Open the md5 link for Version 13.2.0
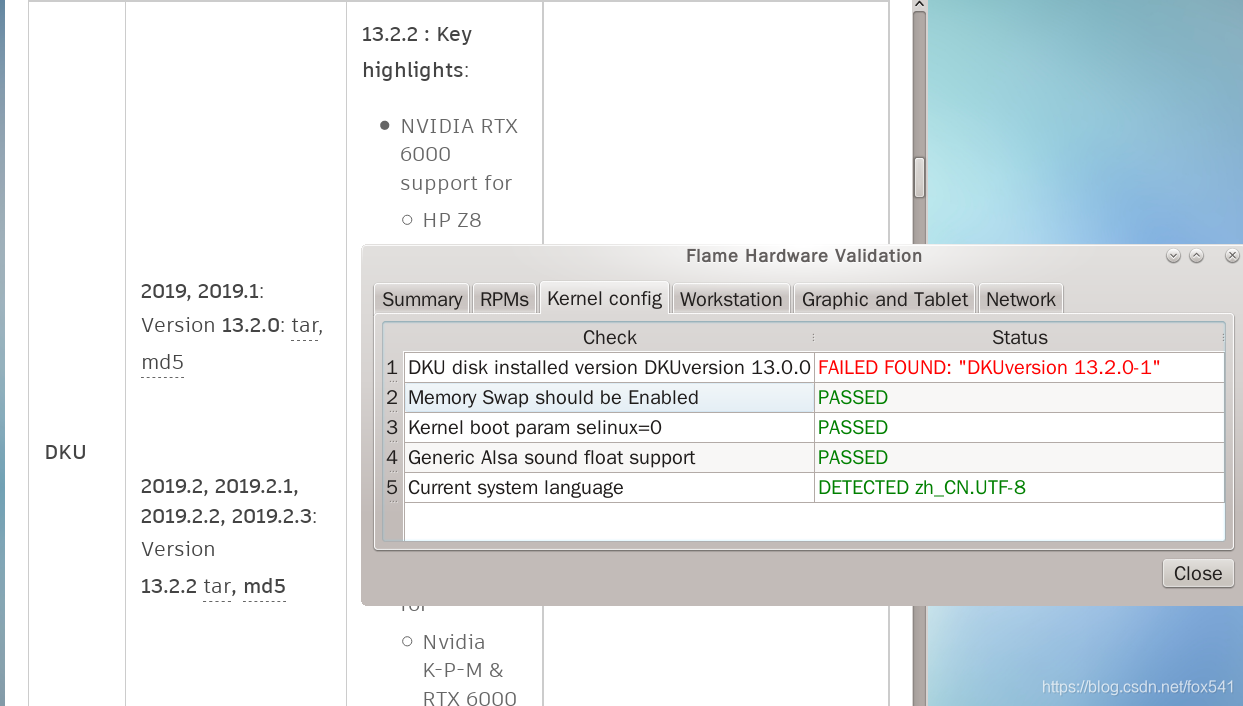 [162, 362]
